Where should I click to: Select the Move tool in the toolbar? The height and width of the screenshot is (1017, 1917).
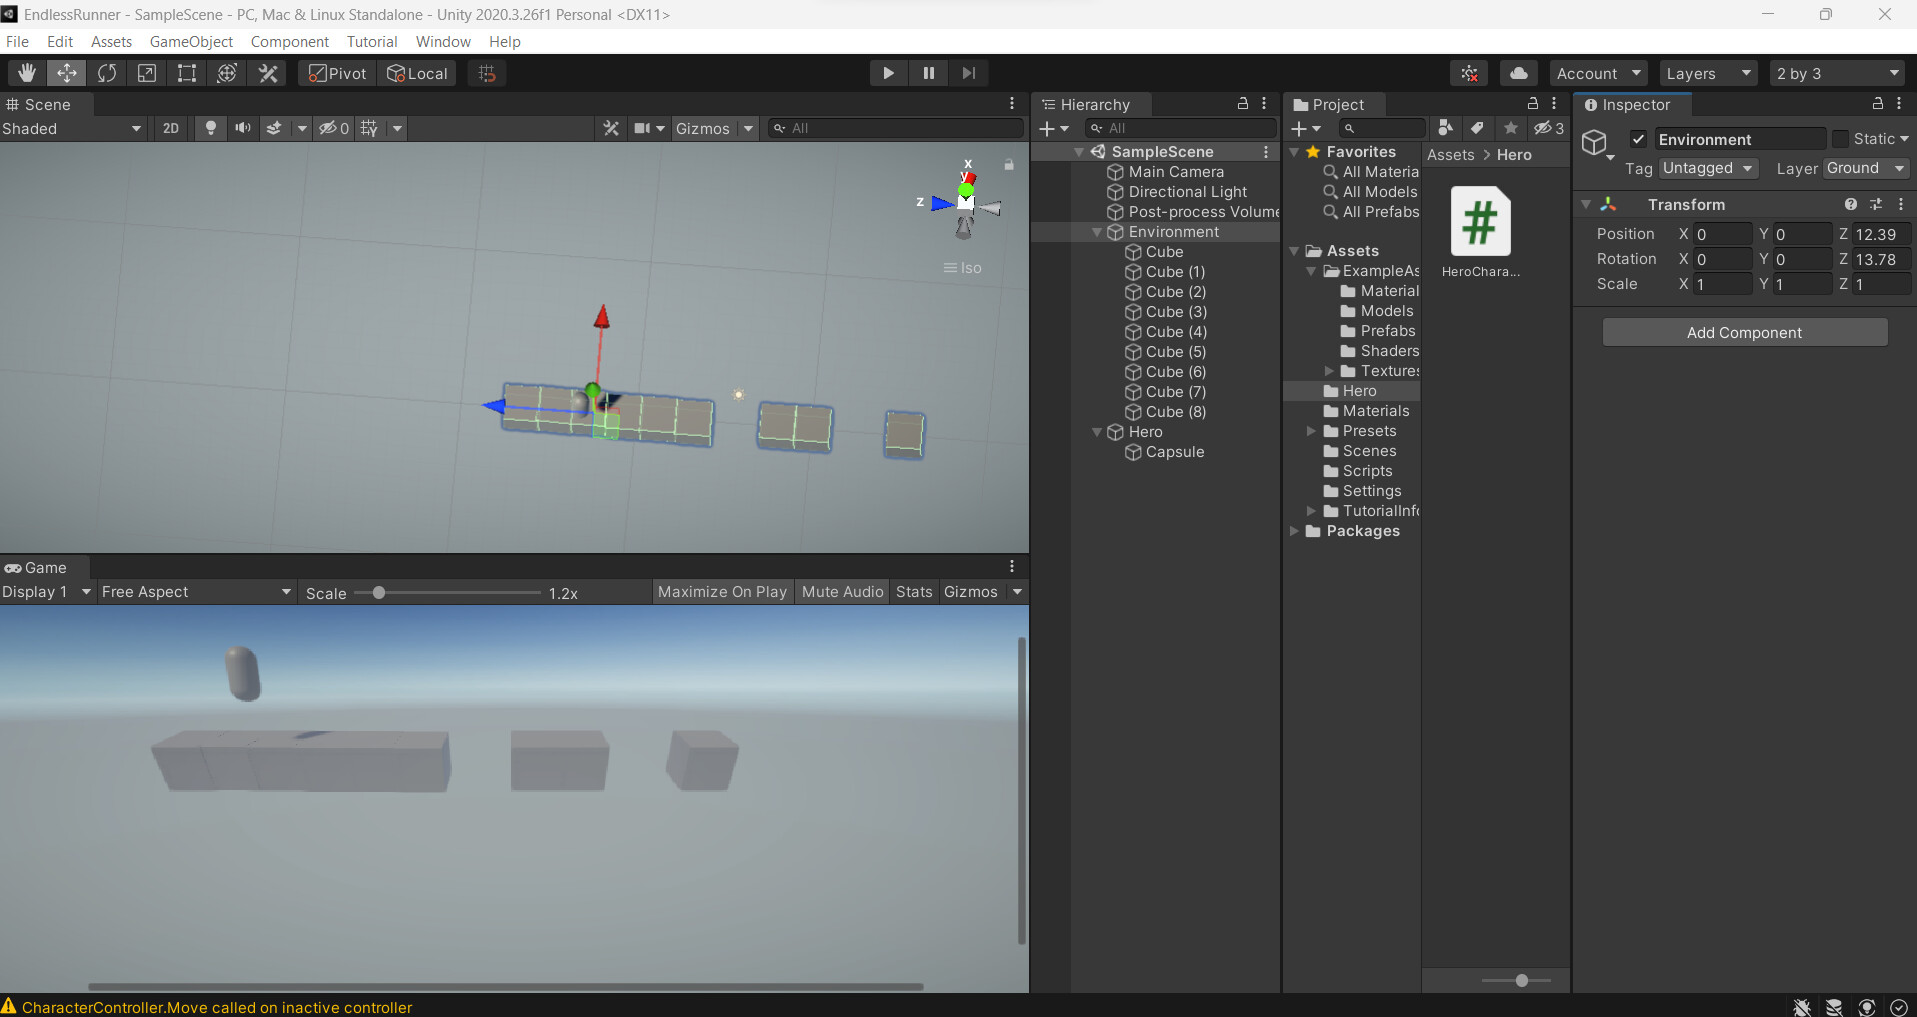pyautogui.click(x=66, y=72)
